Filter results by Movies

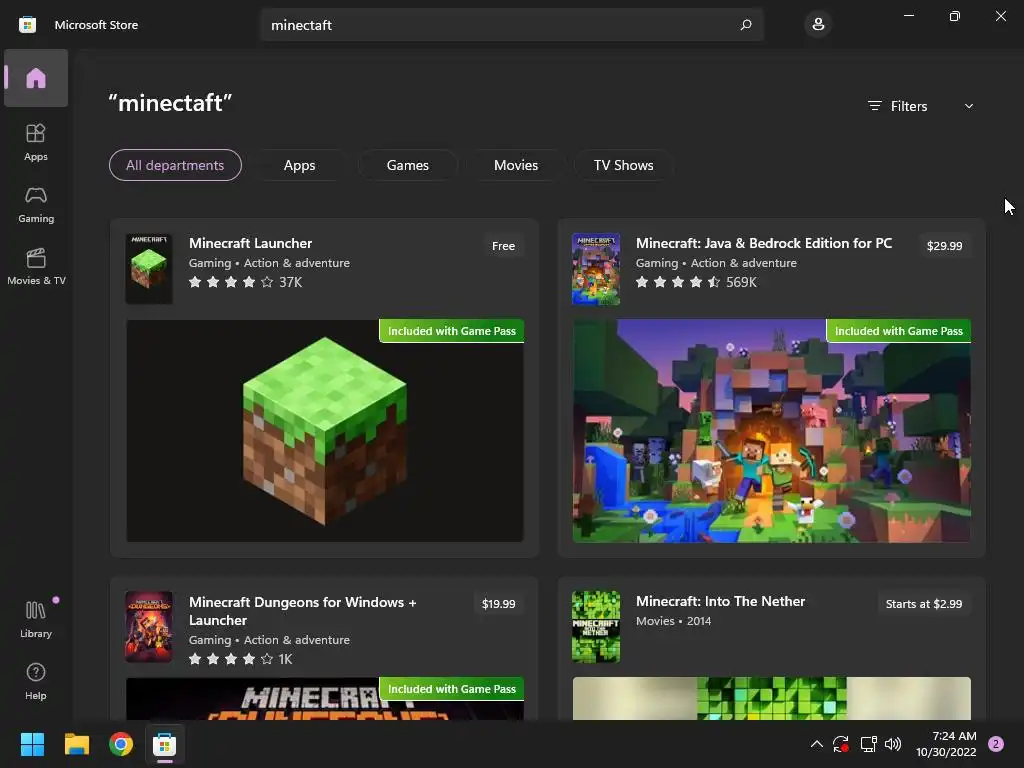tap(516, 165)
